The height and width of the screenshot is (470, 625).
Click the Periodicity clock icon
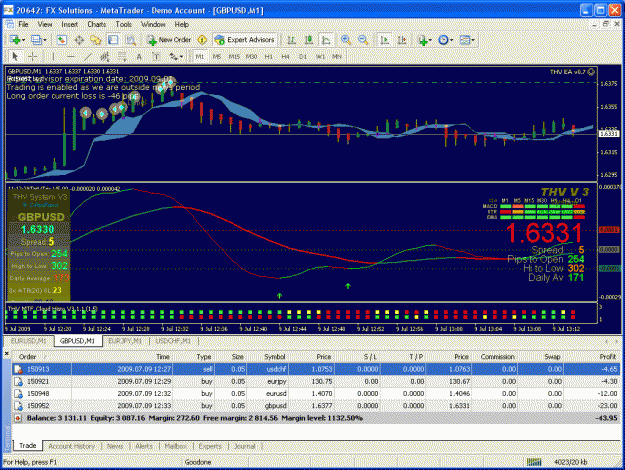coord(443,40)
